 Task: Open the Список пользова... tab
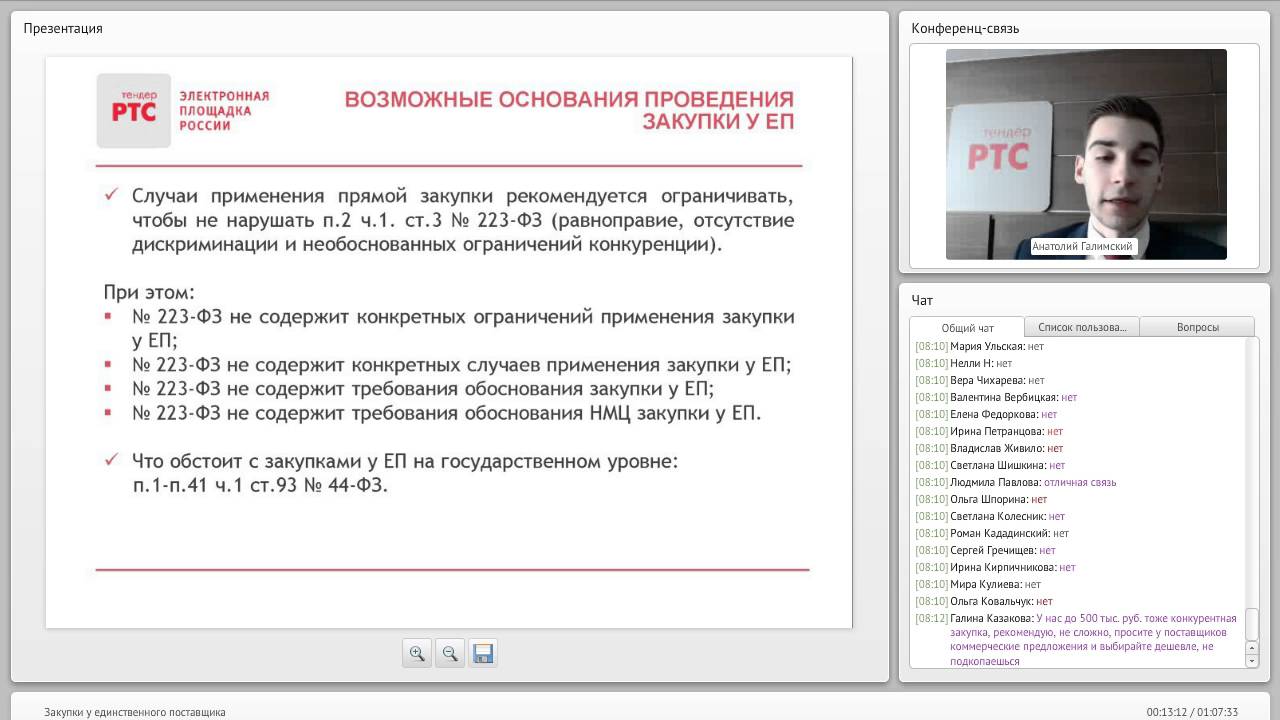point(1082,327)
